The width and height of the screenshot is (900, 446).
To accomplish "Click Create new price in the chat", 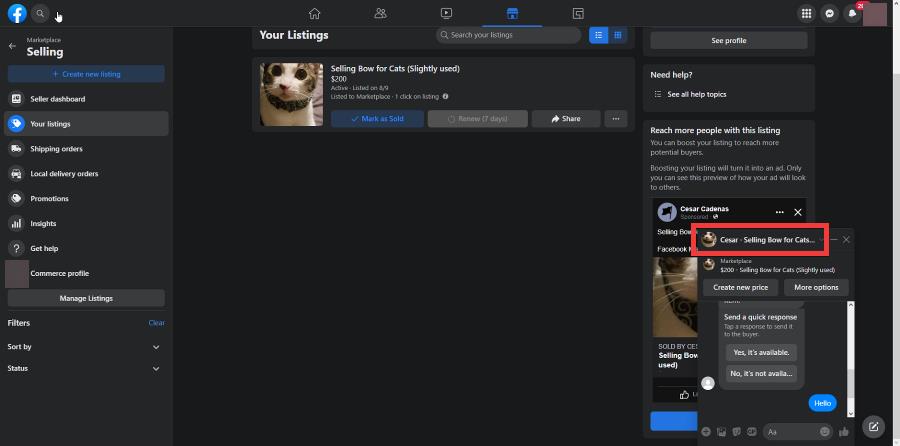I will click(740, 288).
